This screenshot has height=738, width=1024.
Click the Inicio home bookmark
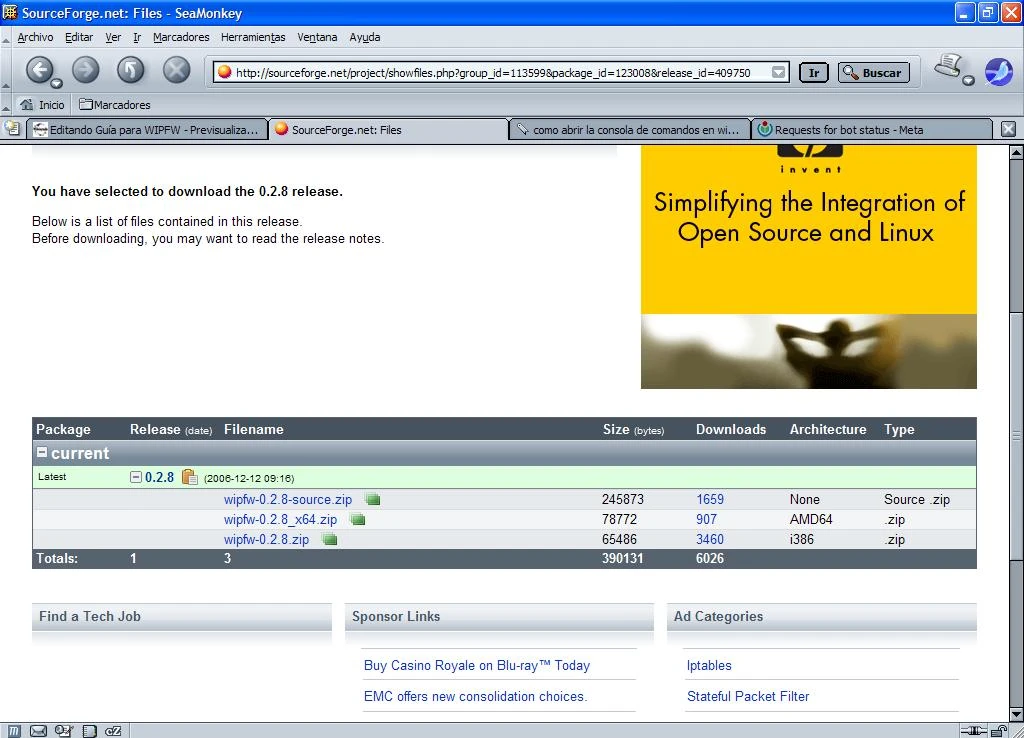pos(42,104)
